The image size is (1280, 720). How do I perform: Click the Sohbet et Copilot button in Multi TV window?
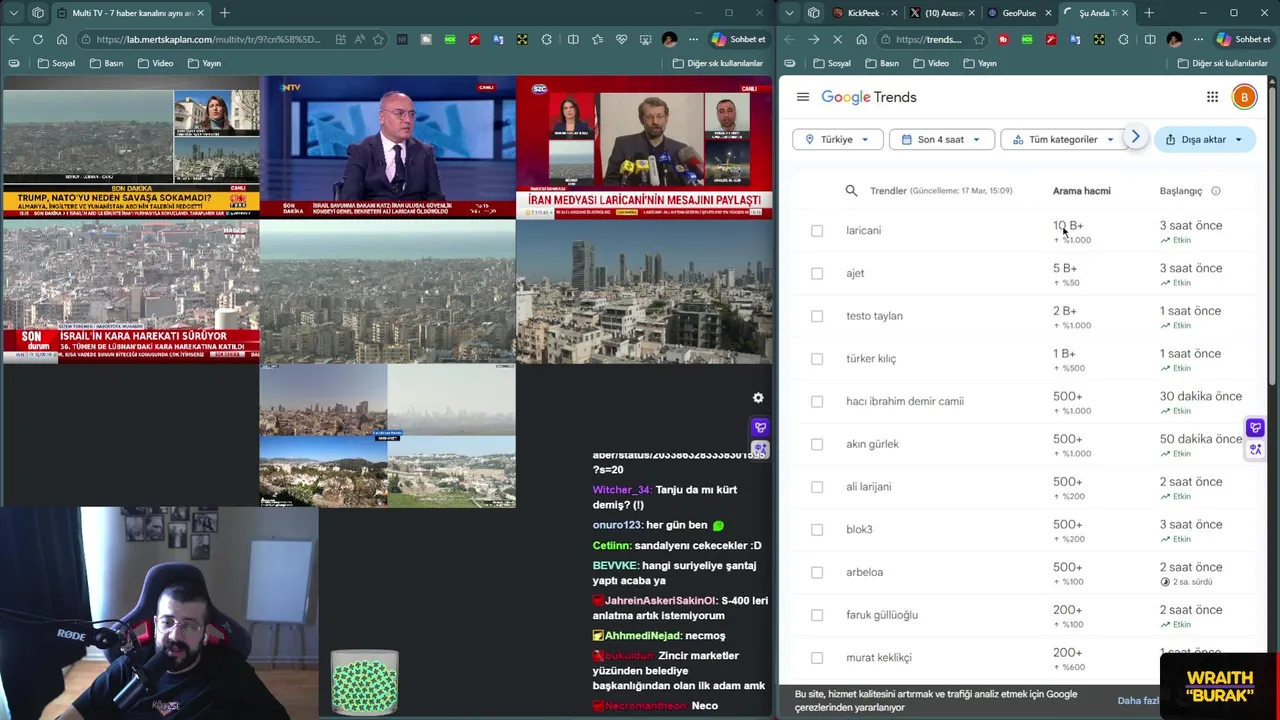(x=738, y=40)
